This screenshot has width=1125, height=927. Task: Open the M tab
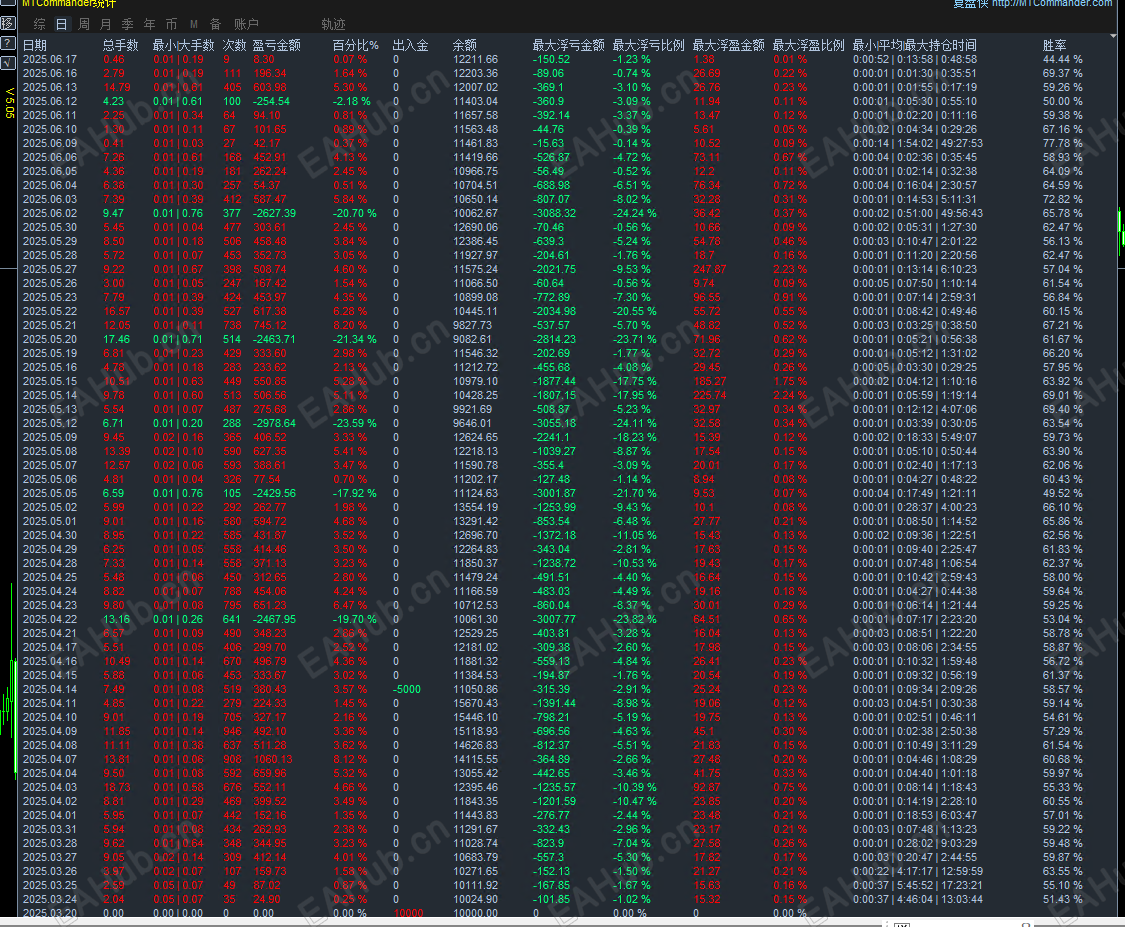[194, 24]
